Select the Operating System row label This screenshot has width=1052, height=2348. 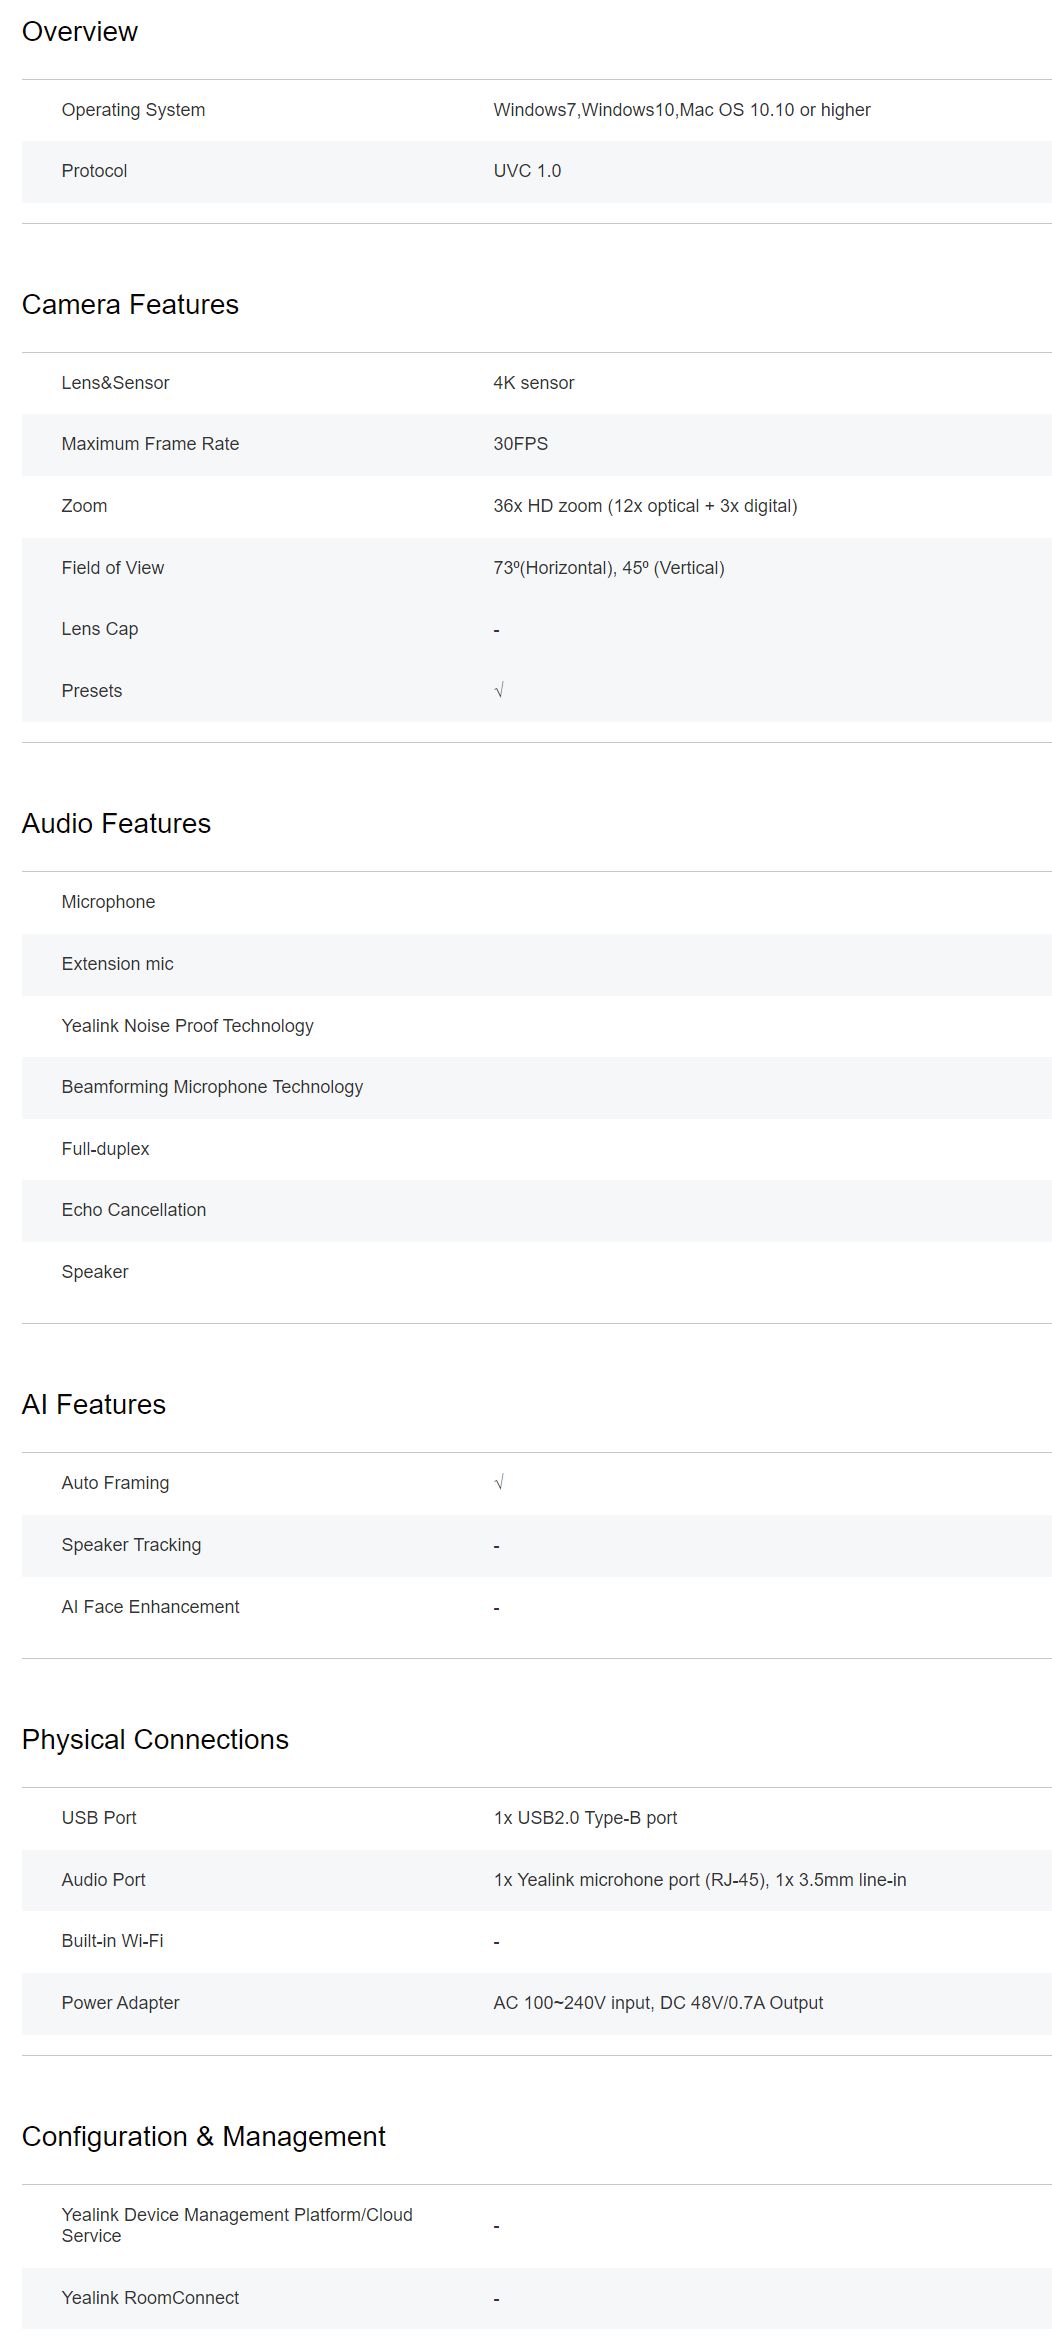[x=133, y=110]
